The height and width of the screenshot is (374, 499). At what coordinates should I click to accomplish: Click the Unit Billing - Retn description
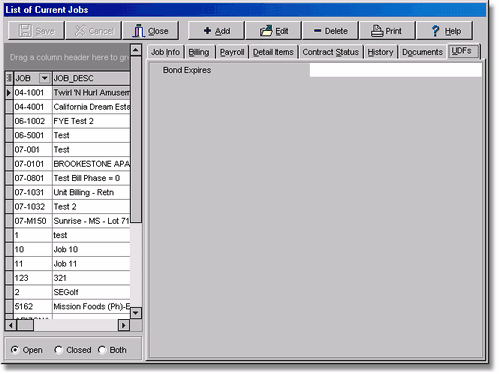tap(91, 193)
